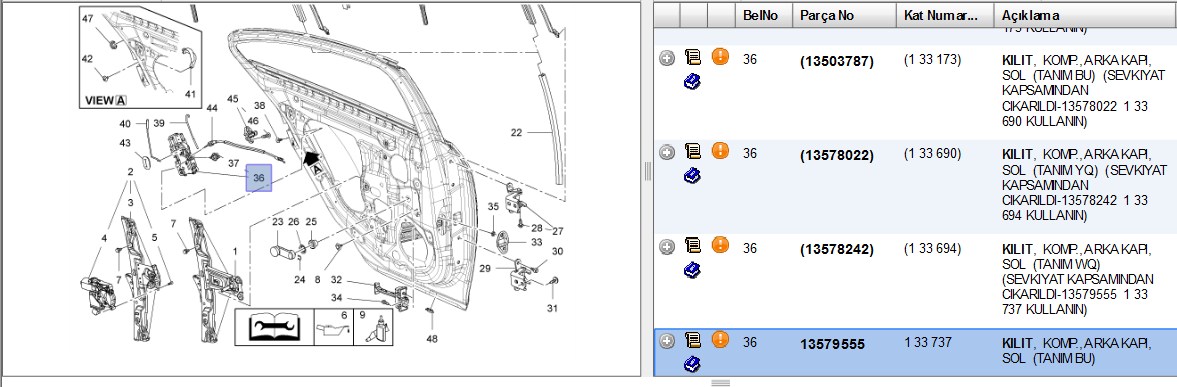Open the notes icon for part 13578242
This screenshot has width=1177, height=387.
pyautogui.click(x=693, y=245)
